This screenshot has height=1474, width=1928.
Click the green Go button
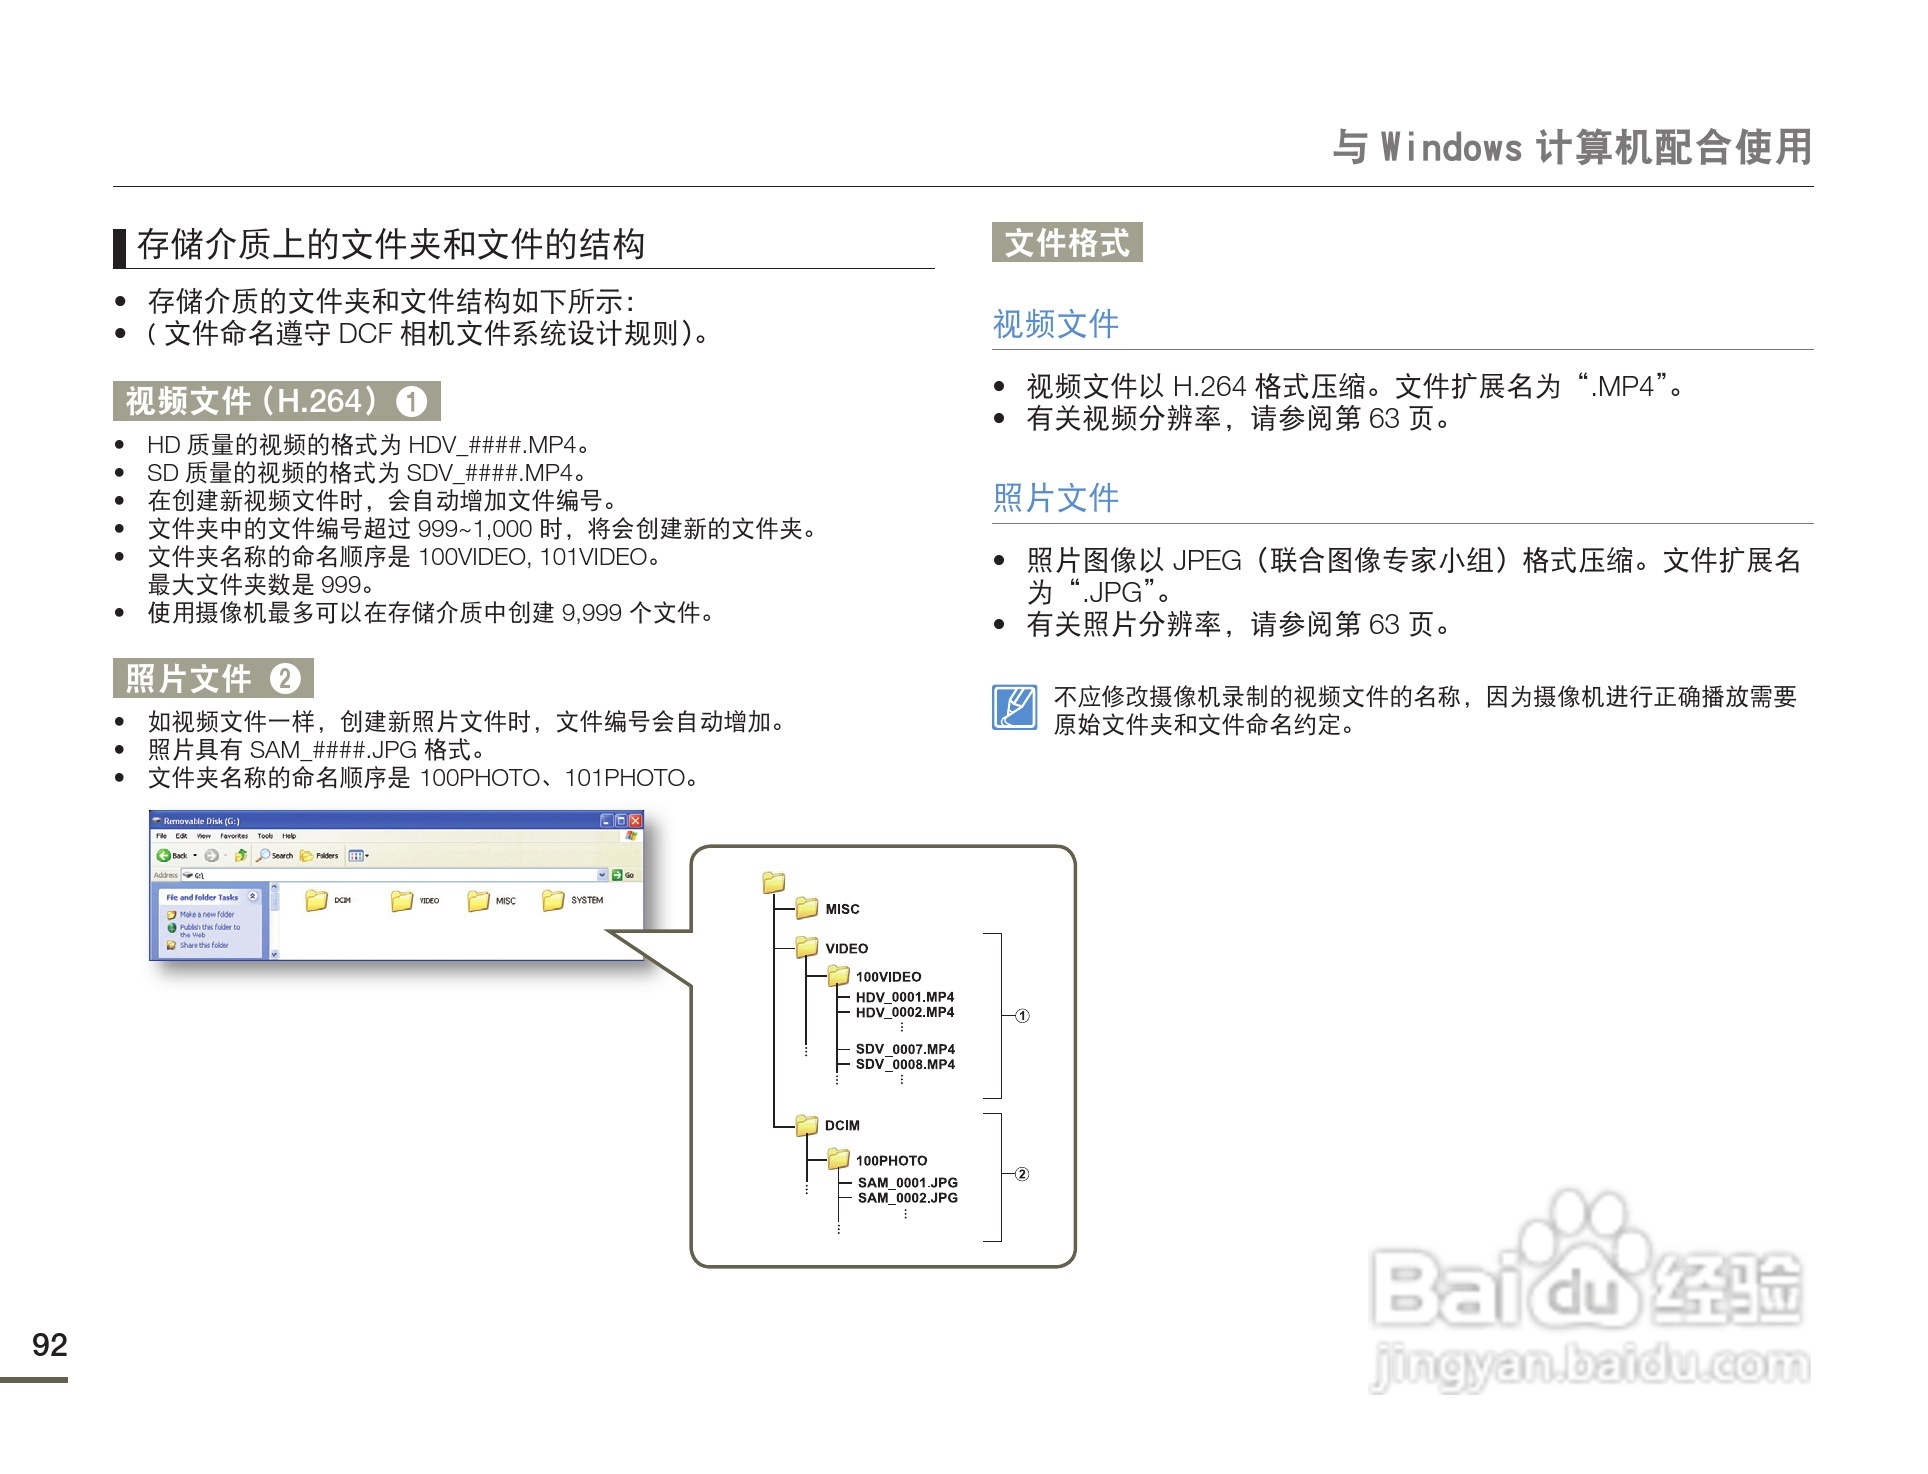[x=624, y=875]
